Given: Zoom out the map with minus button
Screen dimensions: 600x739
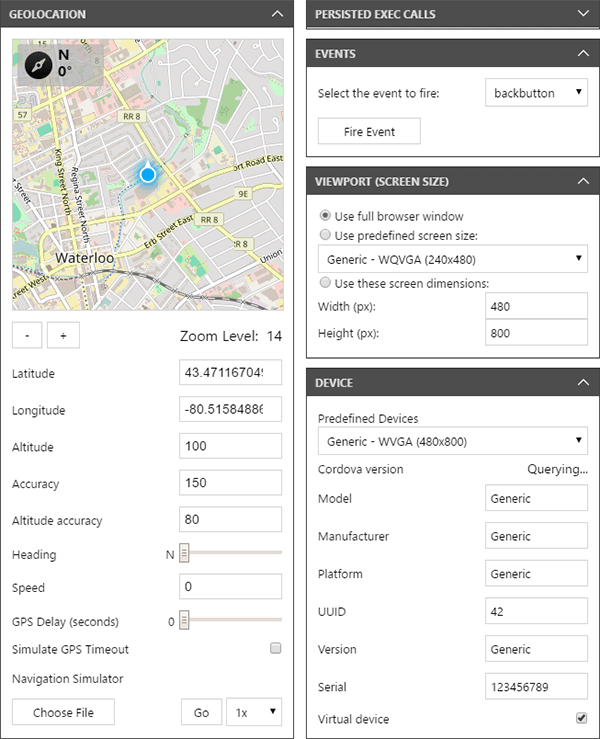Looking at the screenshot, I should [25, 336].
